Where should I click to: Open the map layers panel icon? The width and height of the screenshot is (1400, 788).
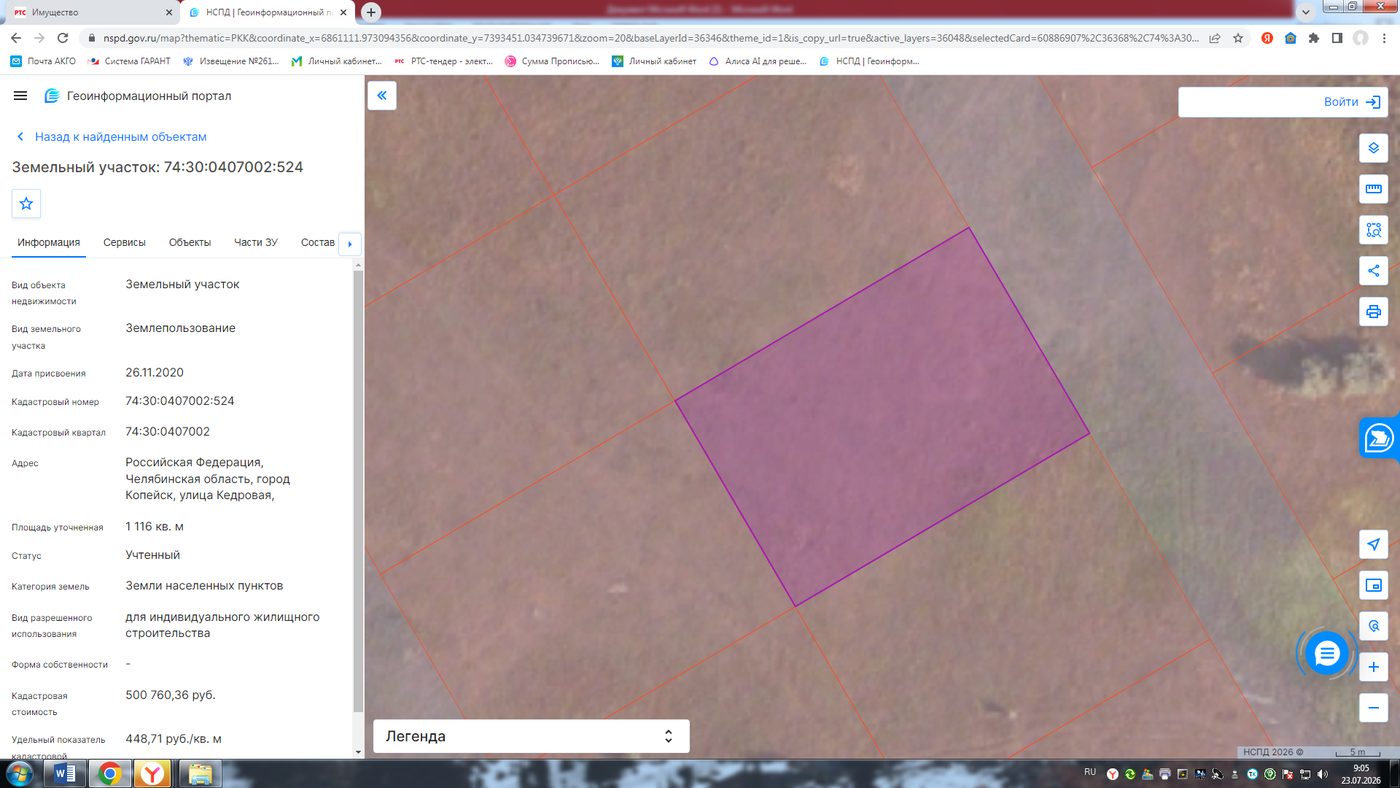click(x=1373, y=148)
